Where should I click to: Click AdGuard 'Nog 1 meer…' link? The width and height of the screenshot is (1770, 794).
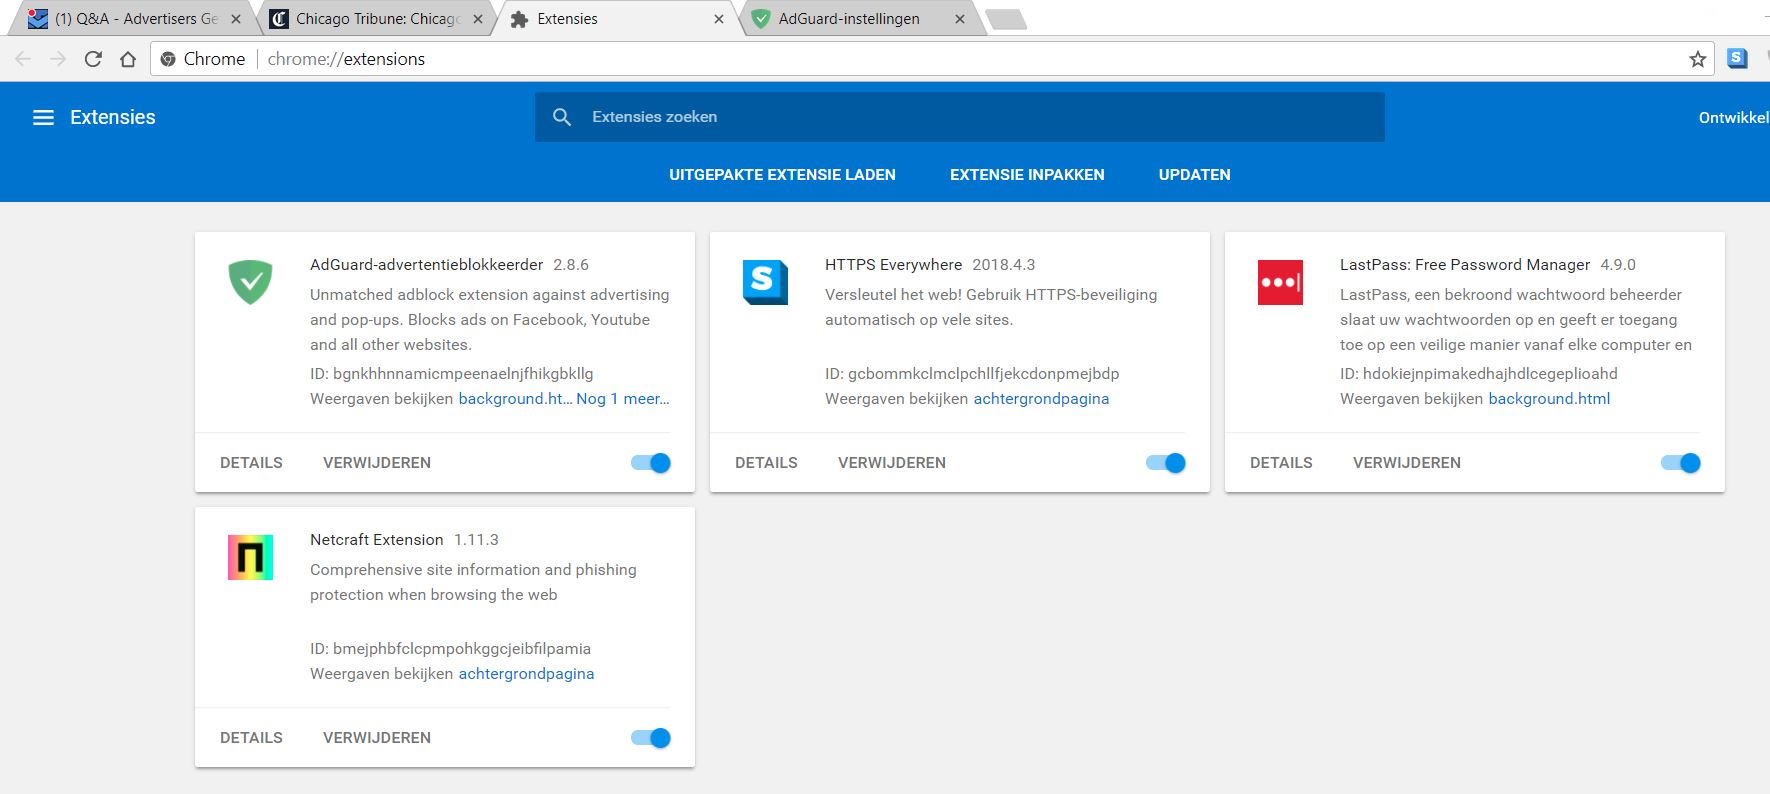623,399
